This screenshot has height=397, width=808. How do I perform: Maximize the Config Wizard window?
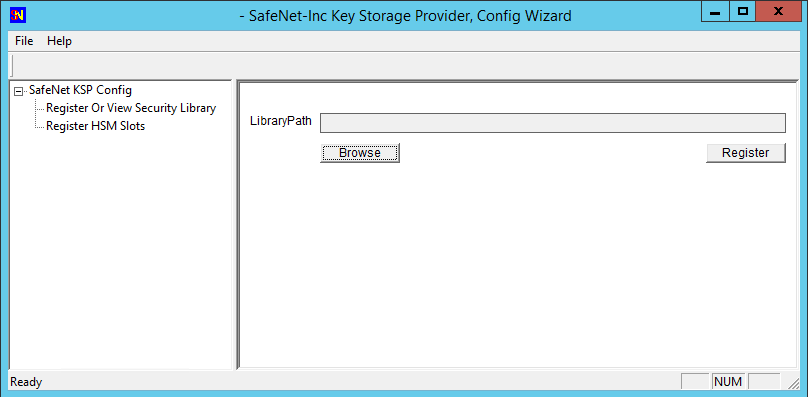(x=743, y=11)
